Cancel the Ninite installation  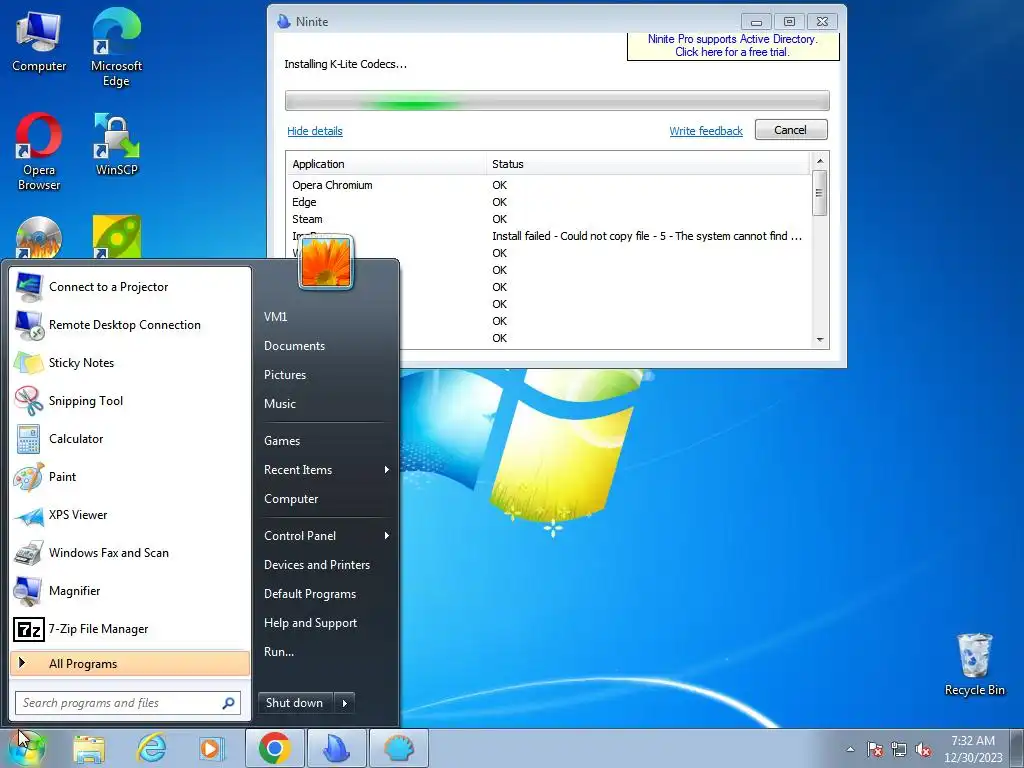(x=791, y=130)
